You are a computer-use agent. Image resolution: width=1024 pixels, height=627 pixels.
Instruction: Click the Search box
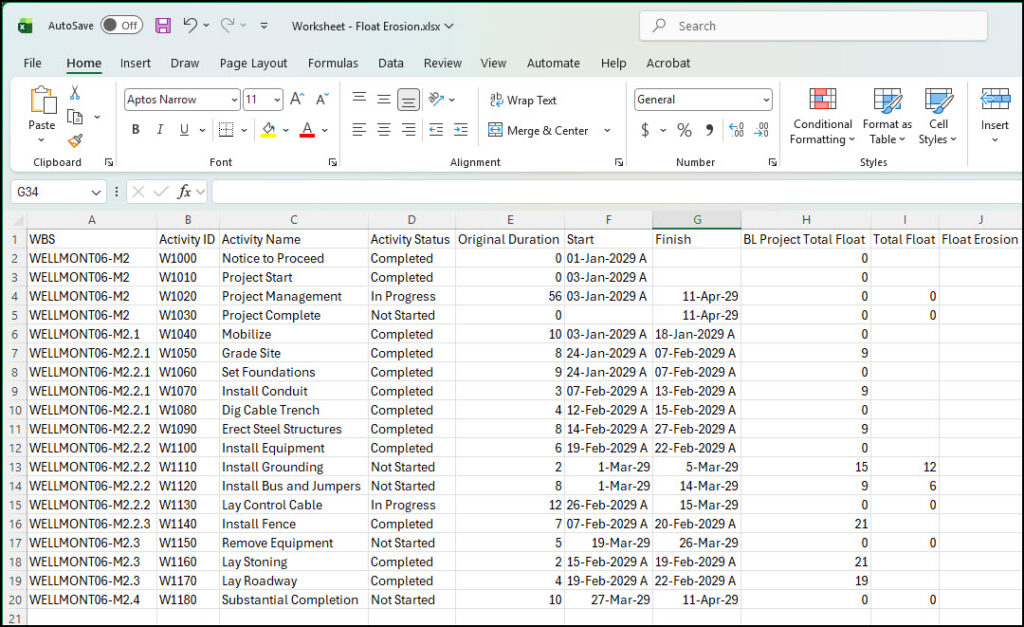tap(813, 26)
